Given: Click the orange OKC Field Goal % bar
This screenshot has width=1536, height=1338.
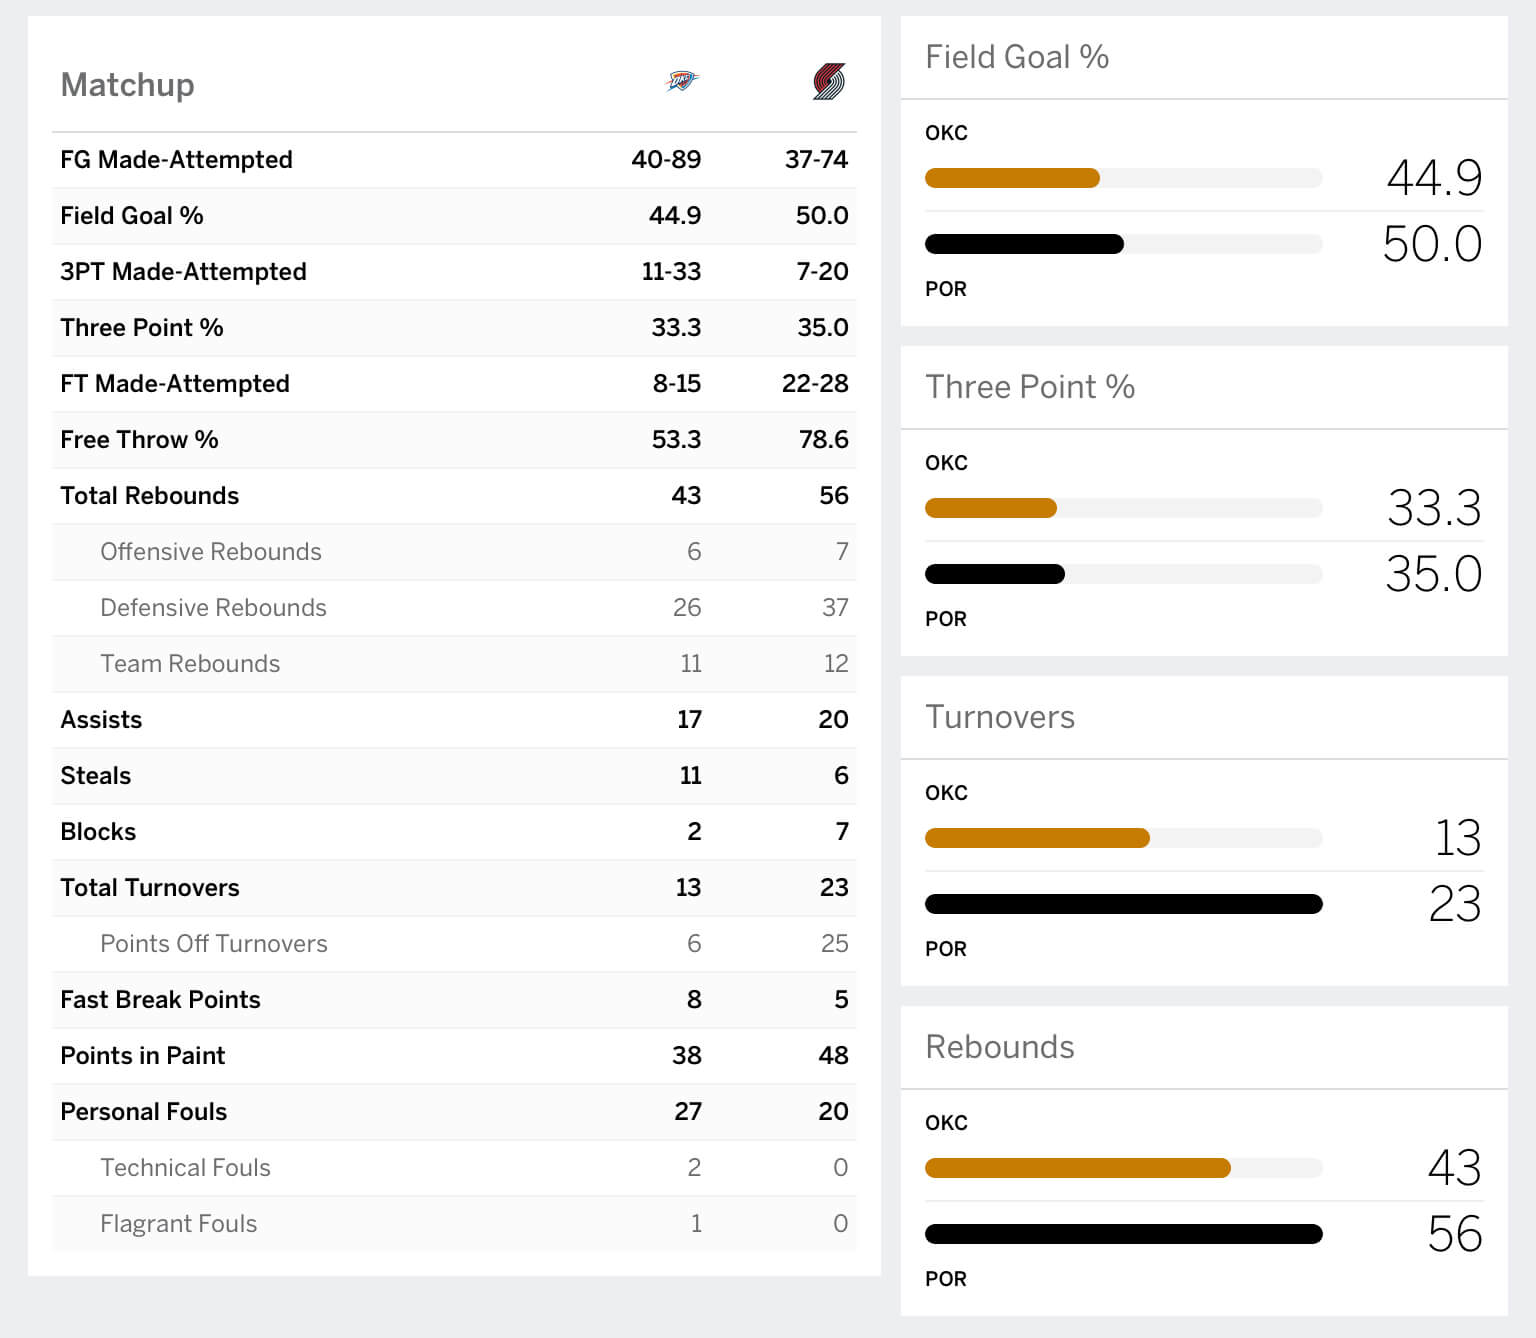Looking at the screenshot, I should 1012,179.
